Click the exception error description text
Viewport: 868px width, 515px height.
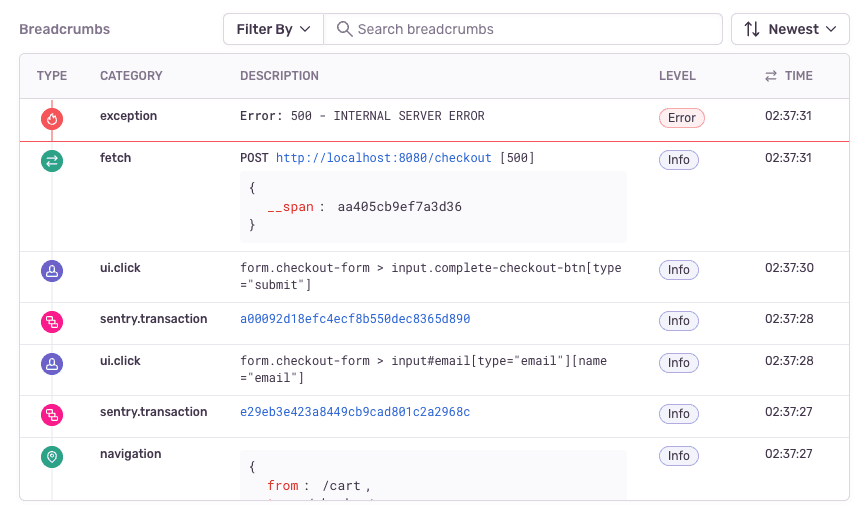(362, 116)
